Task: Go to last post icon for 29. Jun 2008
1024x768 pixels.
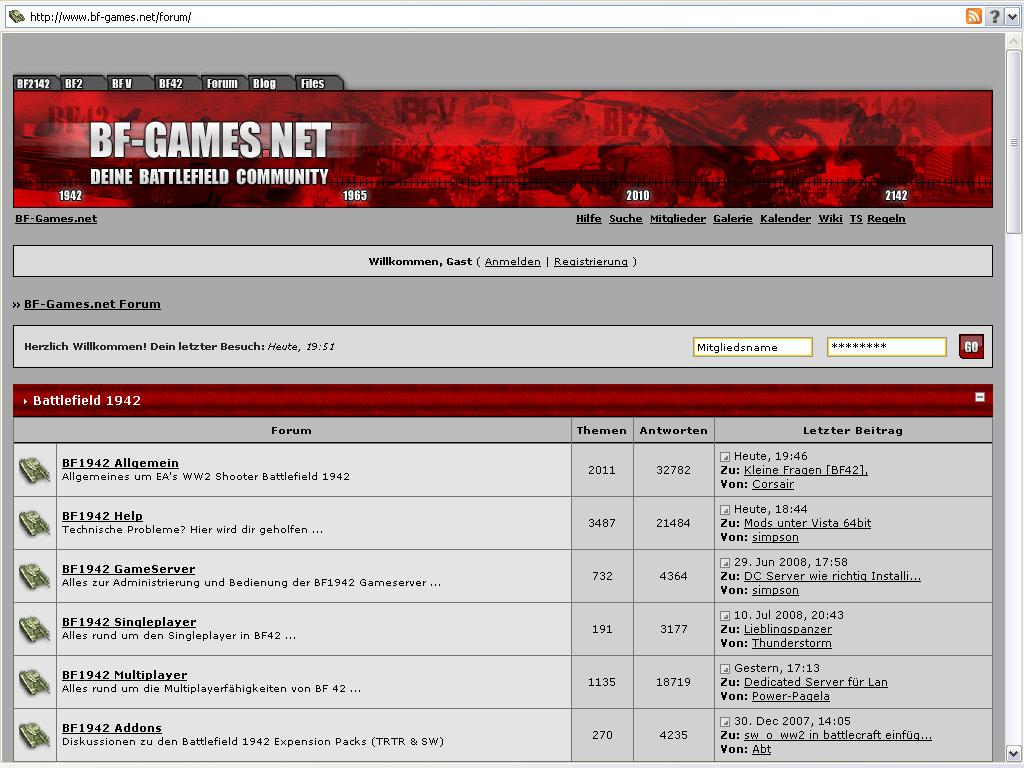Action: 725,562
